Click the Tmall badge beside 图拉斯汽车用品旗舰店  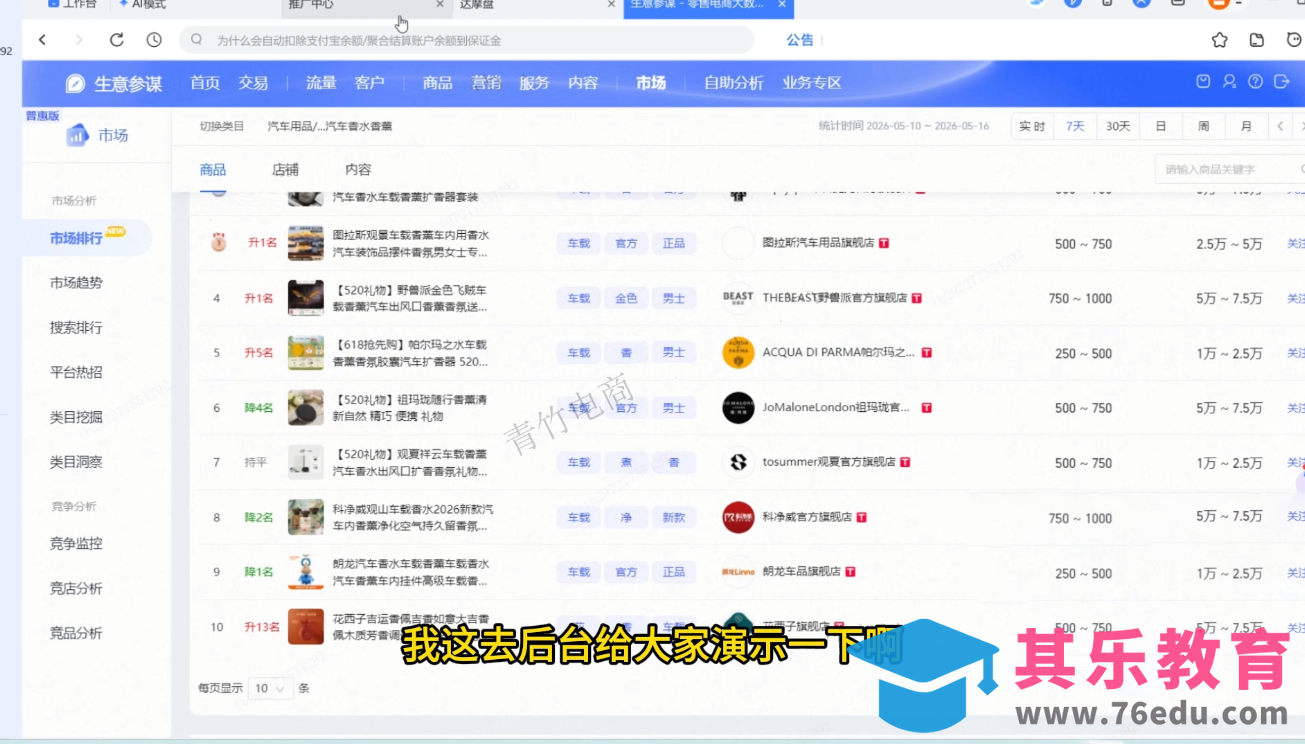click(884, 243)
